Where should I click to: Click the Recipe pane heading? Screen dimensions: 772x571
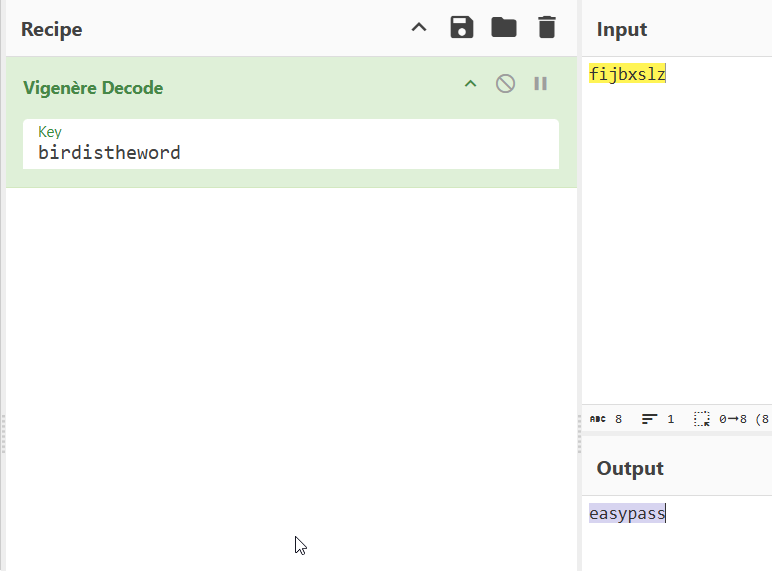(x=52, y=29)
